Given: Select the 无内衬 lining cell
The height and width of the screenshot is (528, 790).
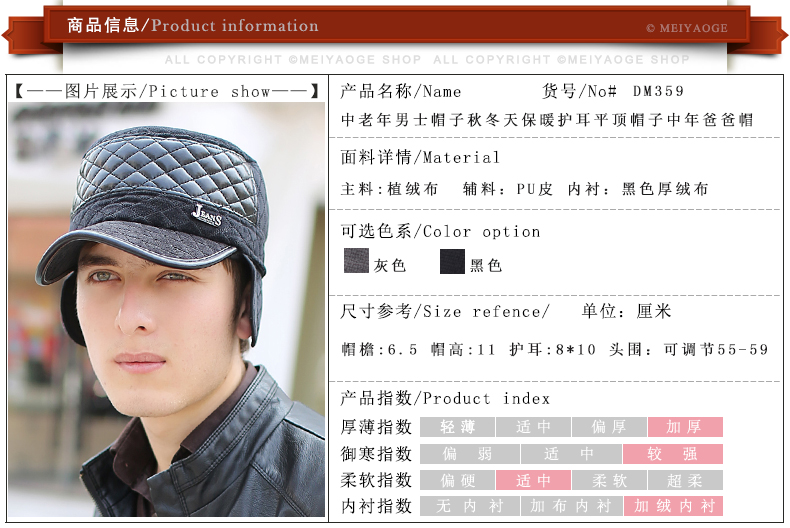Looking at the screenshot, I should point(470,506).
